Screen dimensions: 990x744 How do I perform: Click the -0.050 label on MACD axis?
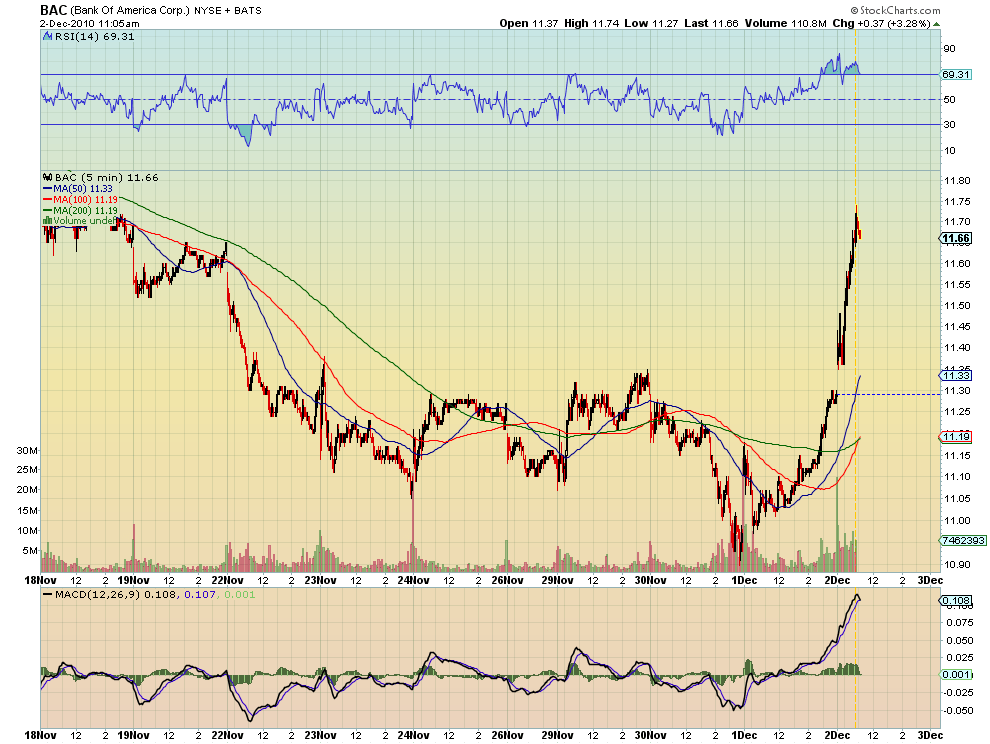click(957, 710)
